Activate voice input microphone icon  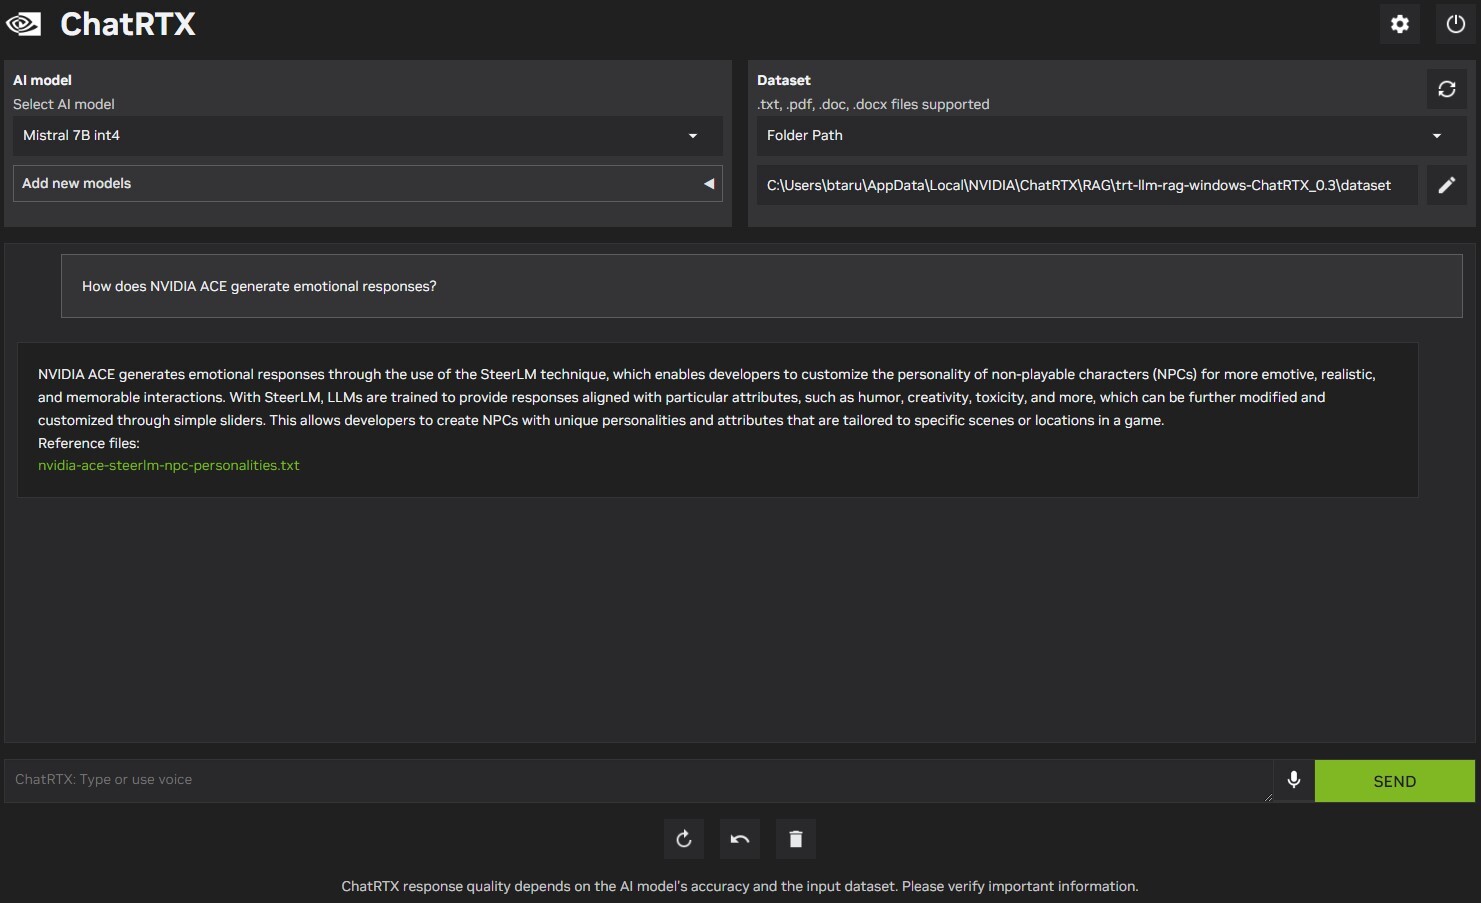tap(1293, 780)
